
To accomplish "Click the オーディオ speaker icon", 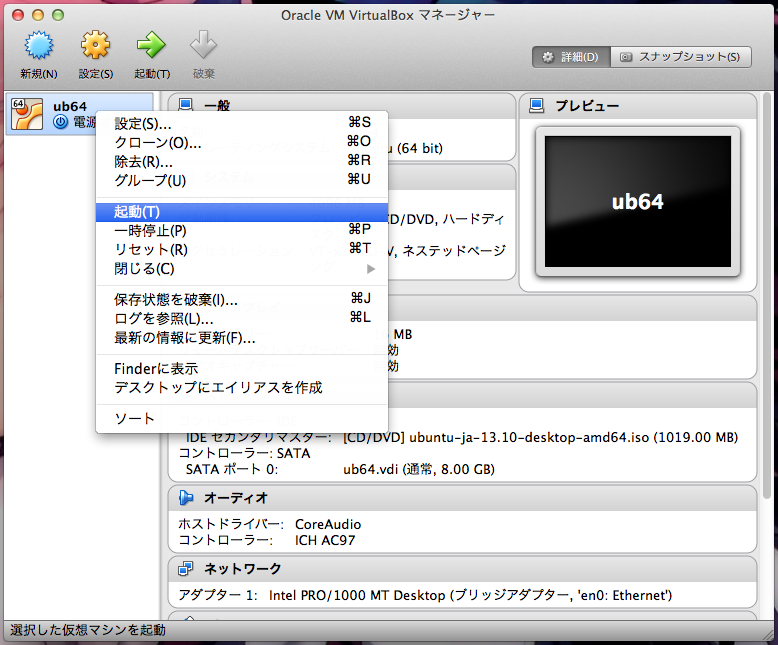I will pos(186,498).
